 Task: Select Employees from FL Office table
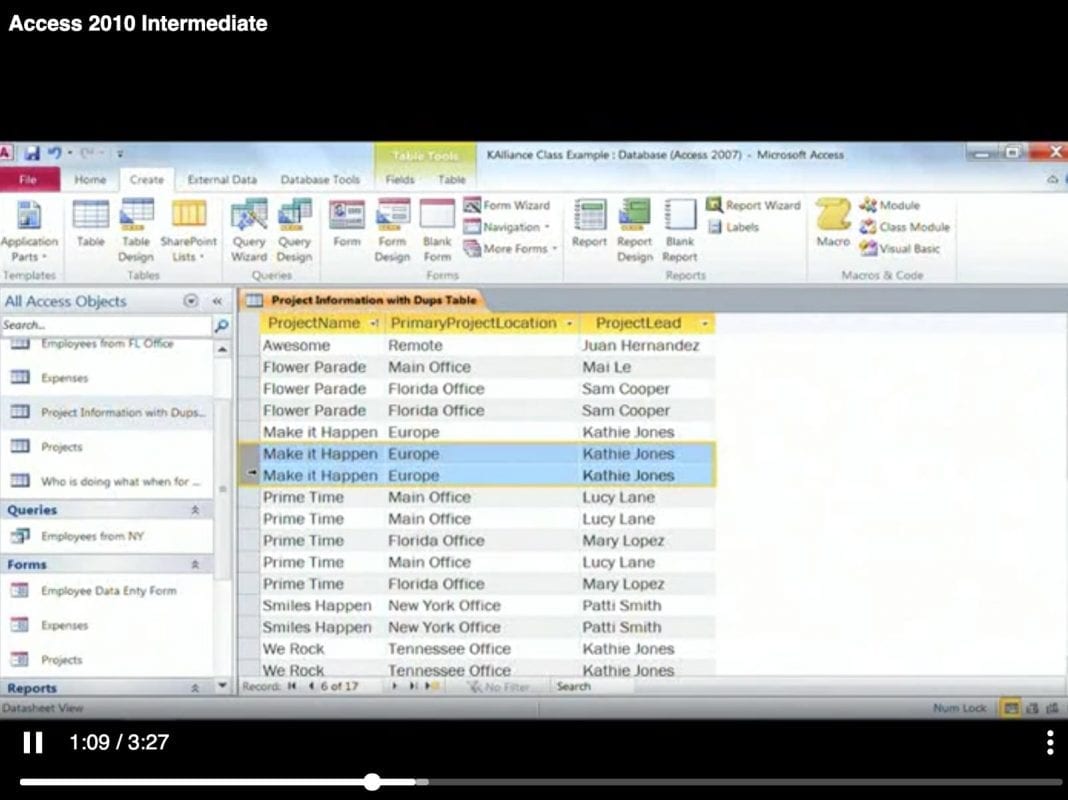(x=107, y=344)
